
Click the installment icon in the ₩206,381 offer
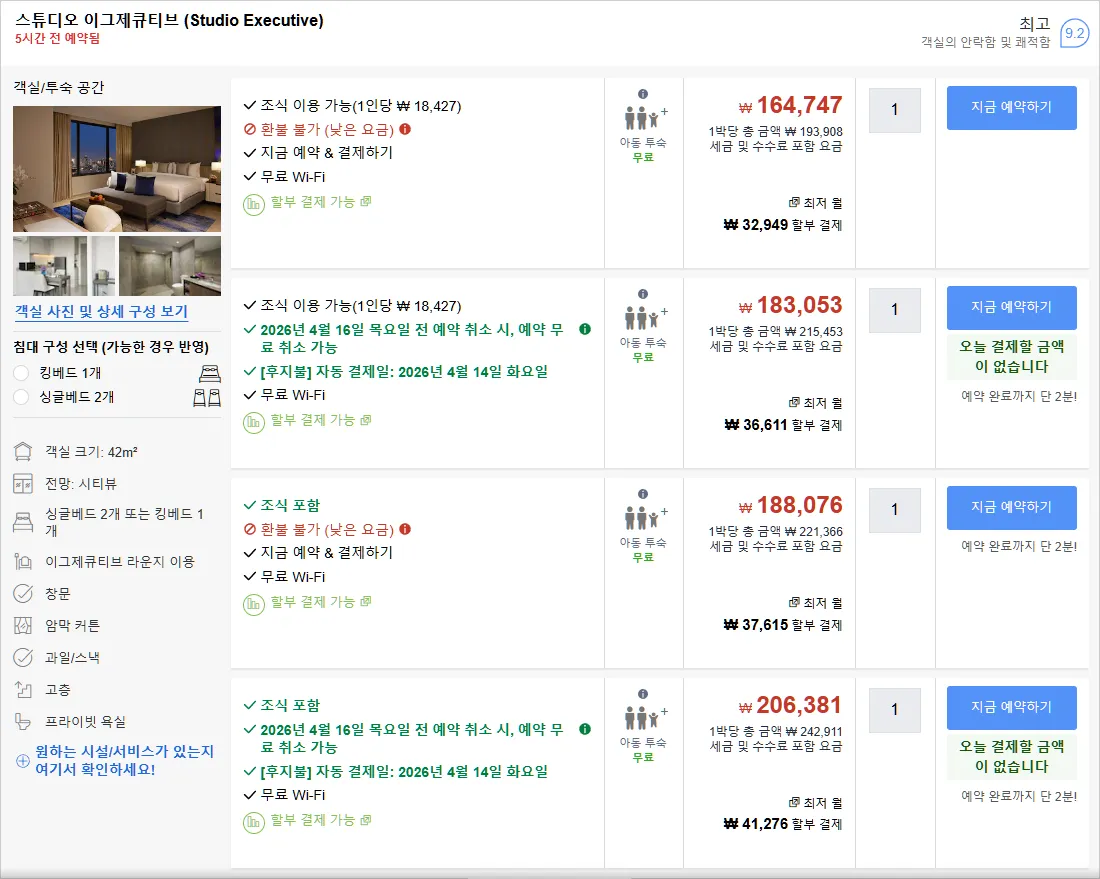point(253,822)
